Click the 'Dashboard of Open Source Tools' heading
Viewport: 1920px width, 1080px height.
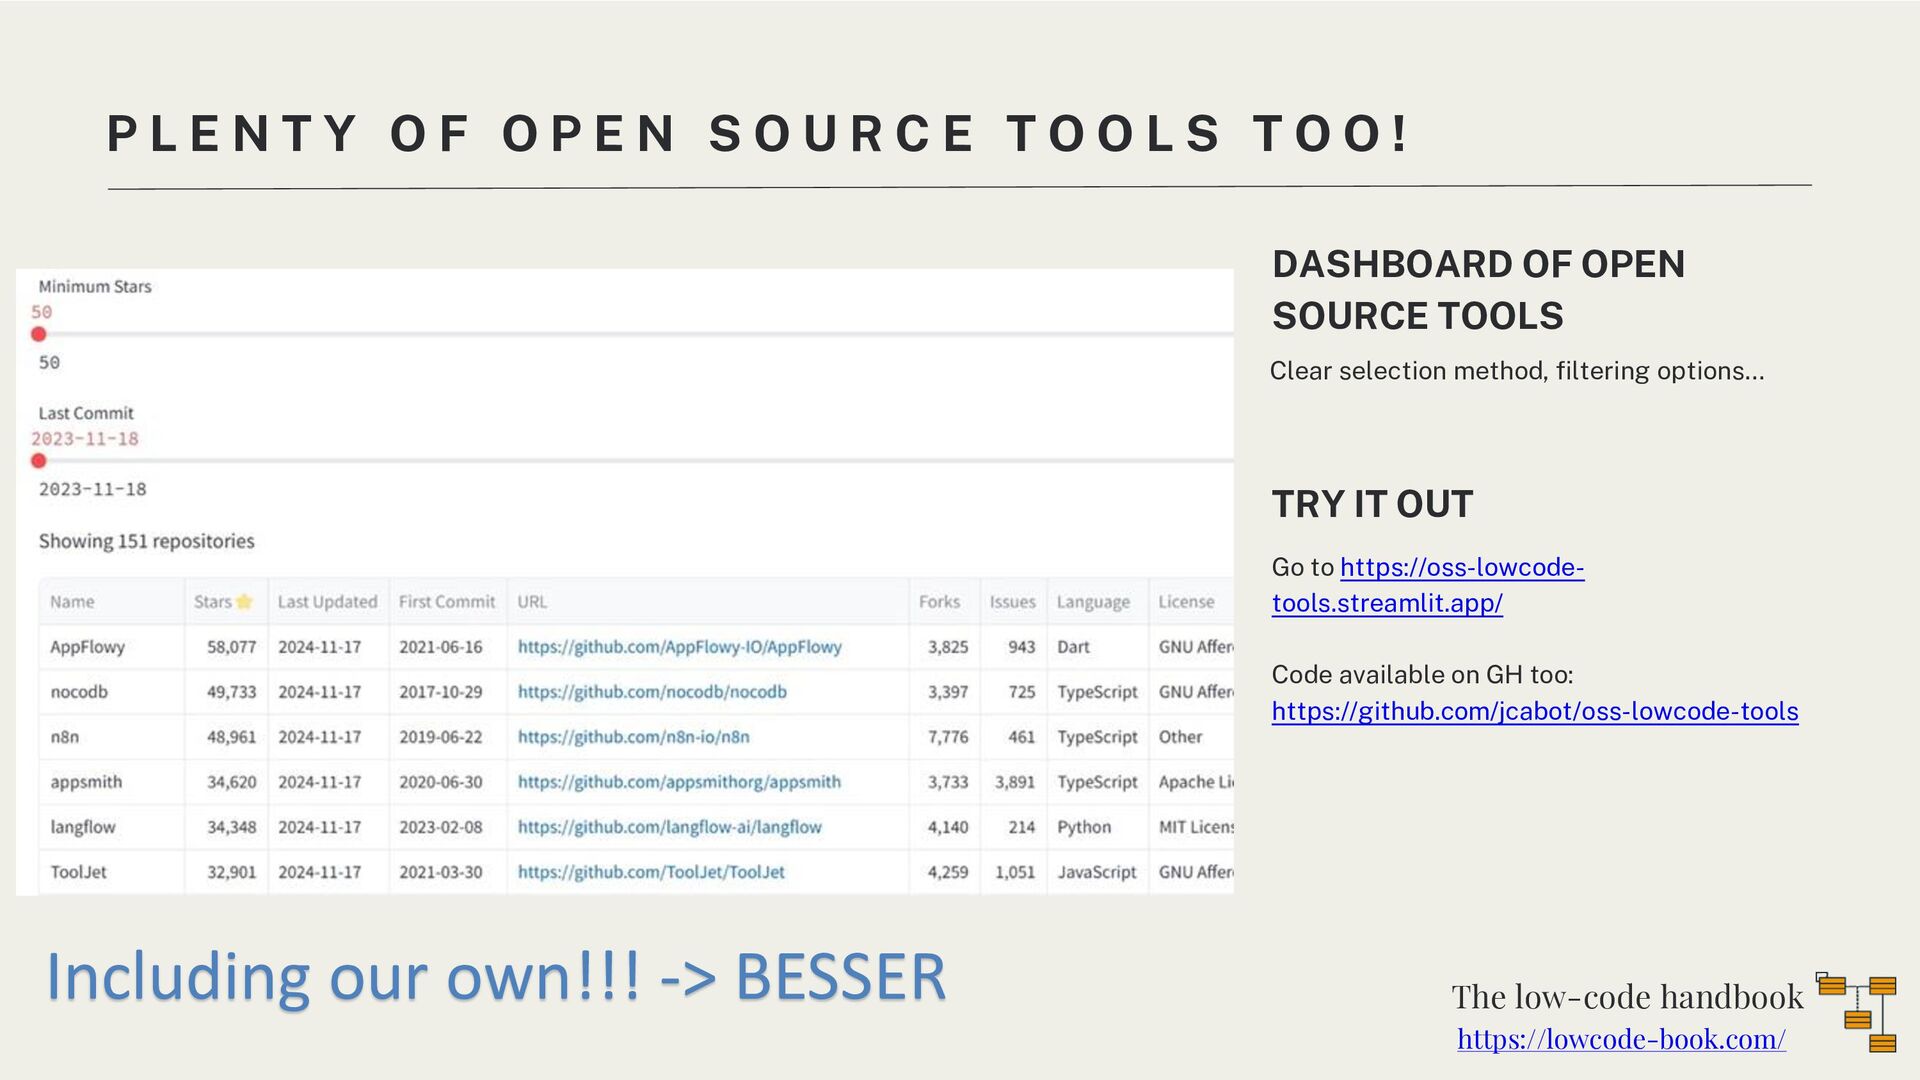click(1478, 290)
